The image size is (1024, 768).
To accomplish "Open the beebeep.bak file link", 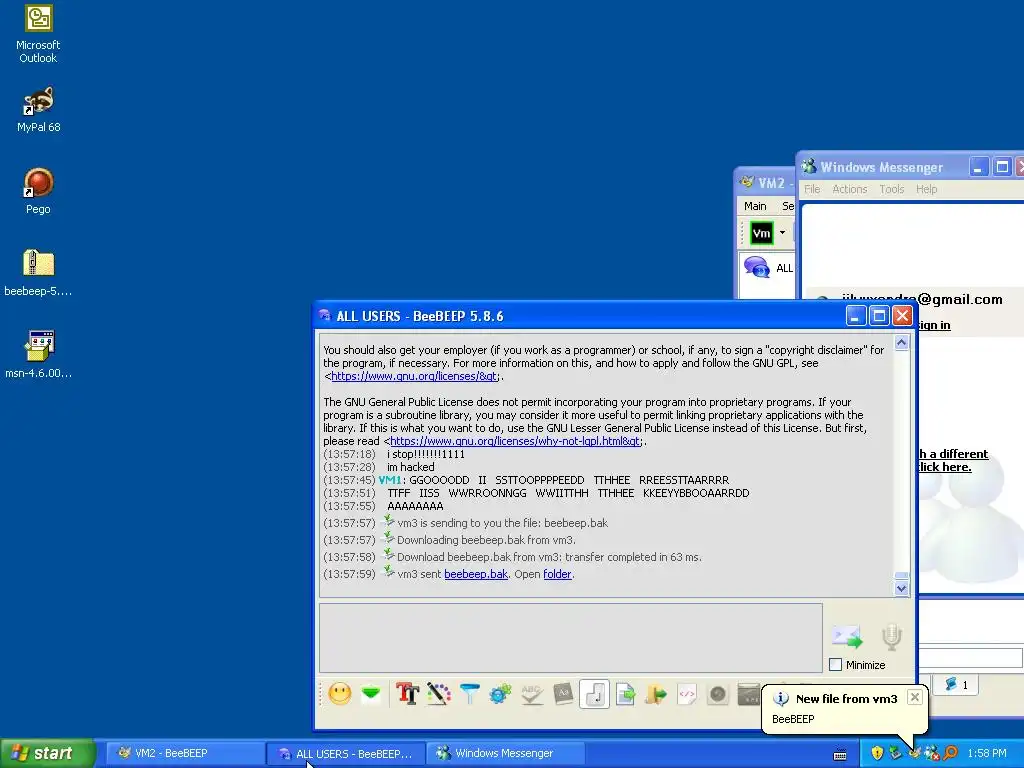I will (x=475, y=574).
